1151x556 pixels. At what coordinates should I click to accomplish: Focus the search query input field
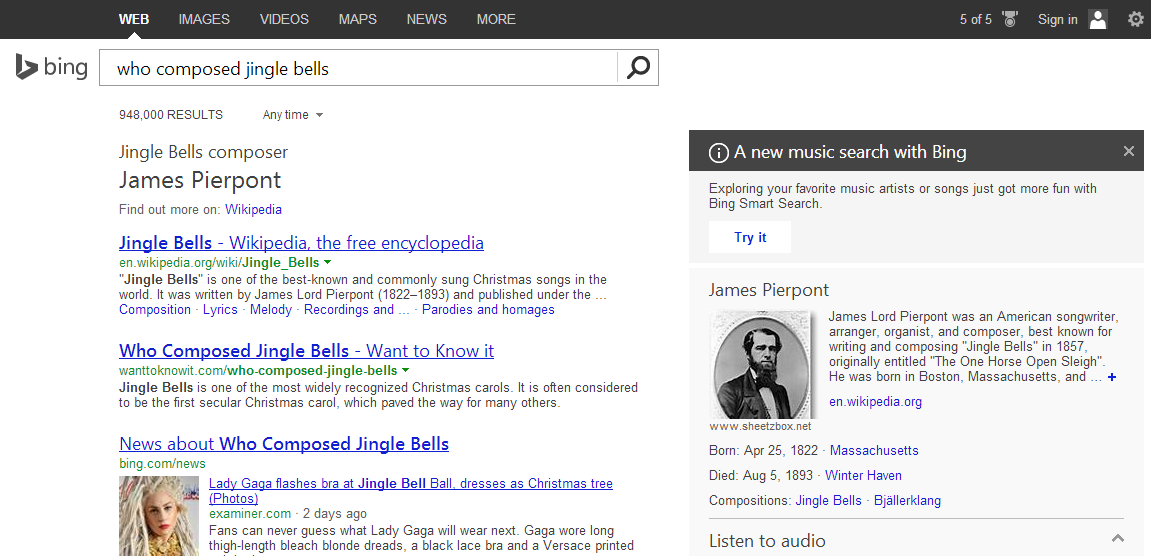[358, 68]
